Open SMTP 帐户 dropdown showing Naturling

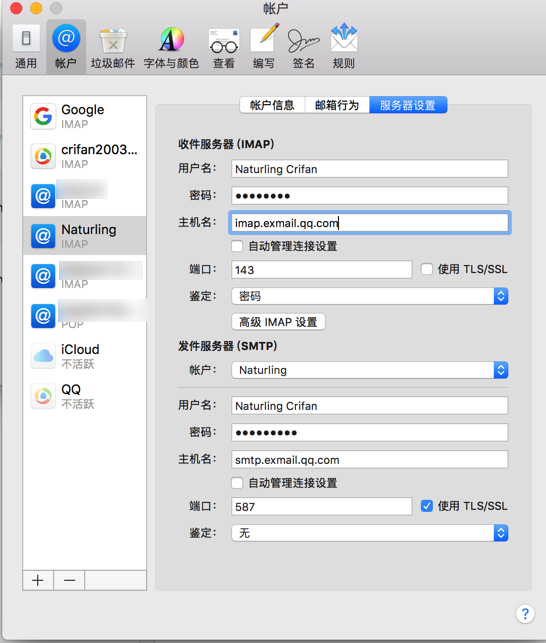click(370, 370)
